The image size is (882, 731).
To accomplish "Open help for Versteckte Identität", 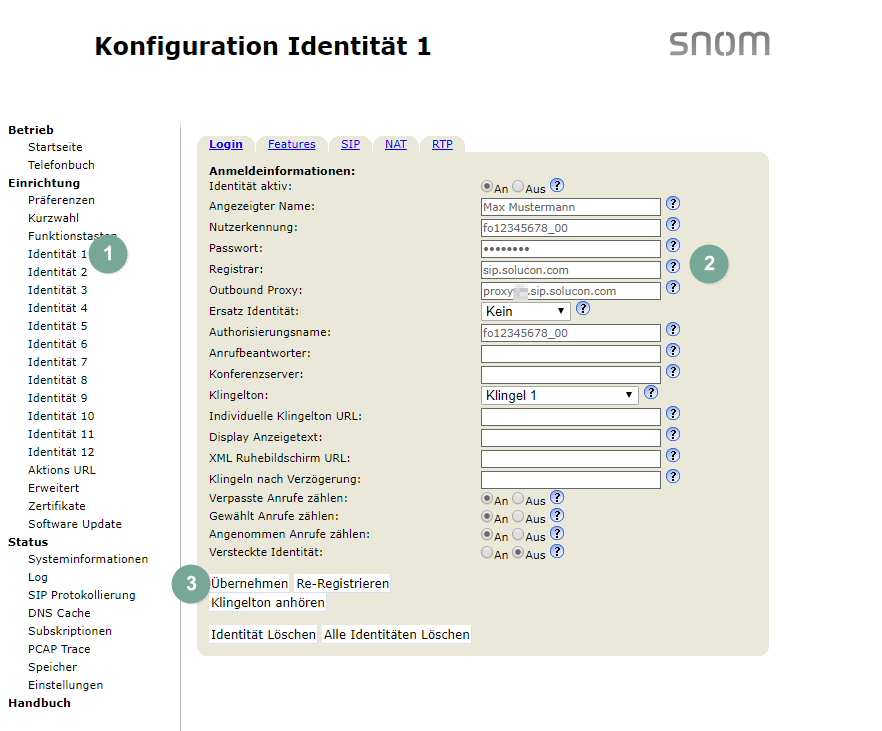I will [557, 552].
